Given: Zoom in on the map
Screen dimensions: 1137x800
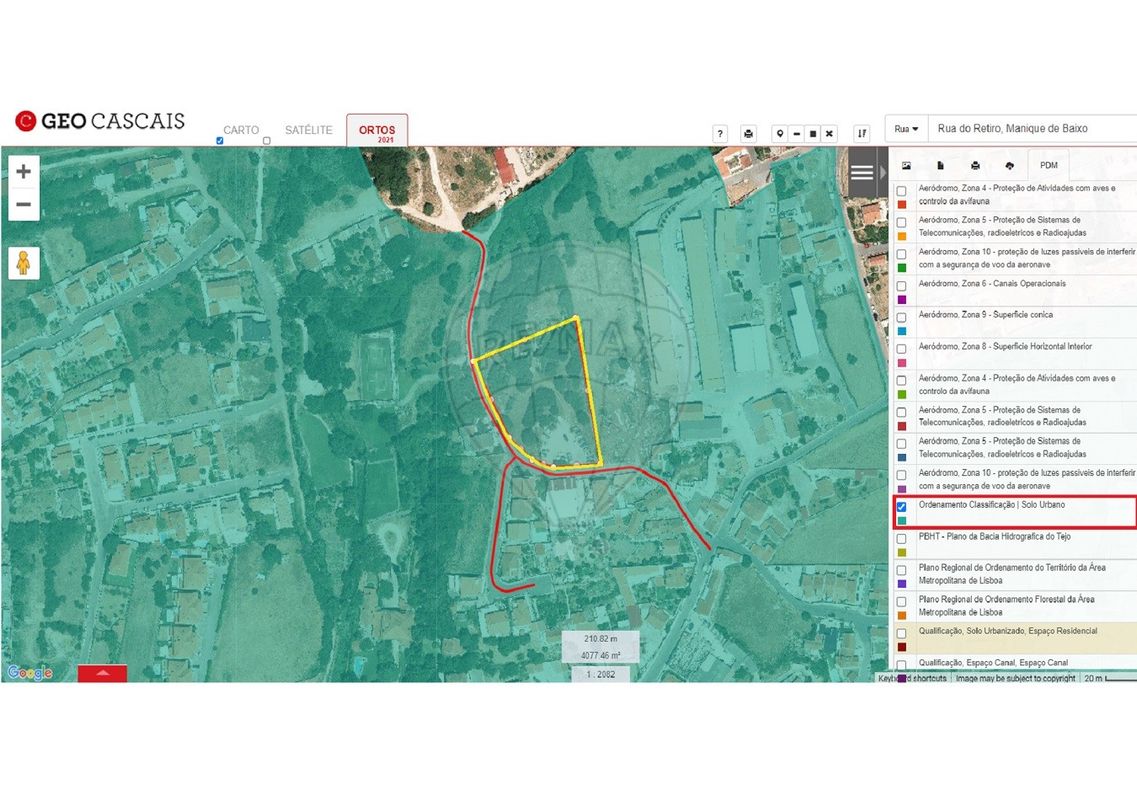Looking at the screenshot, I should 23,171.
